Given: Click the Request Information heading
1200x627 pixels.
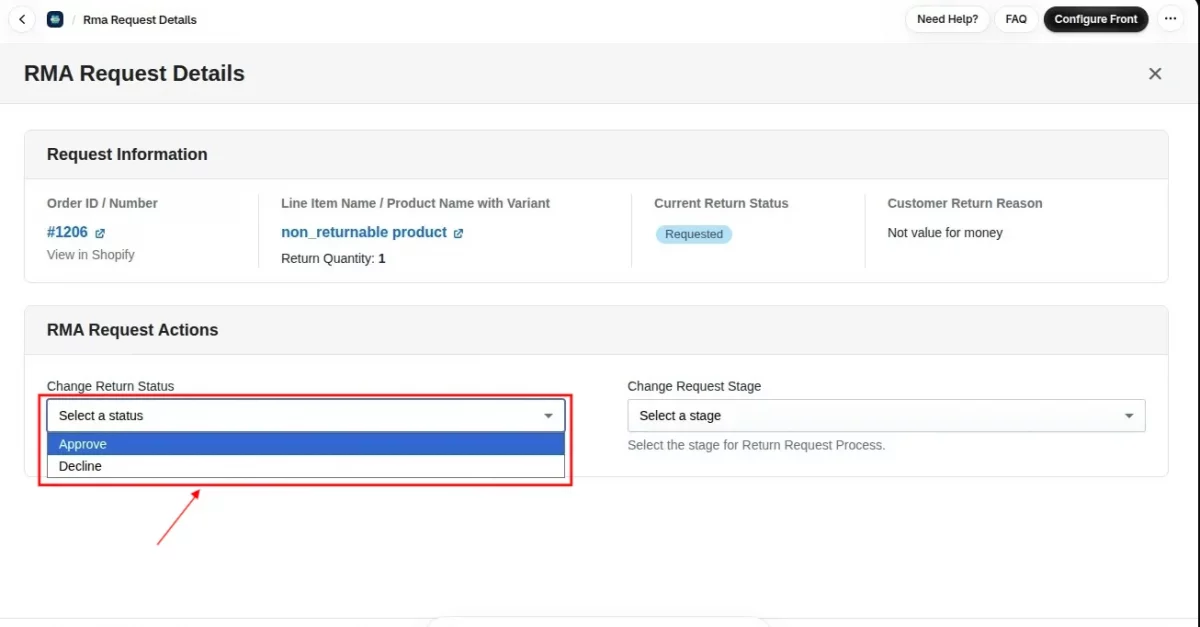Looking at the screenshot, I should 127,154.
